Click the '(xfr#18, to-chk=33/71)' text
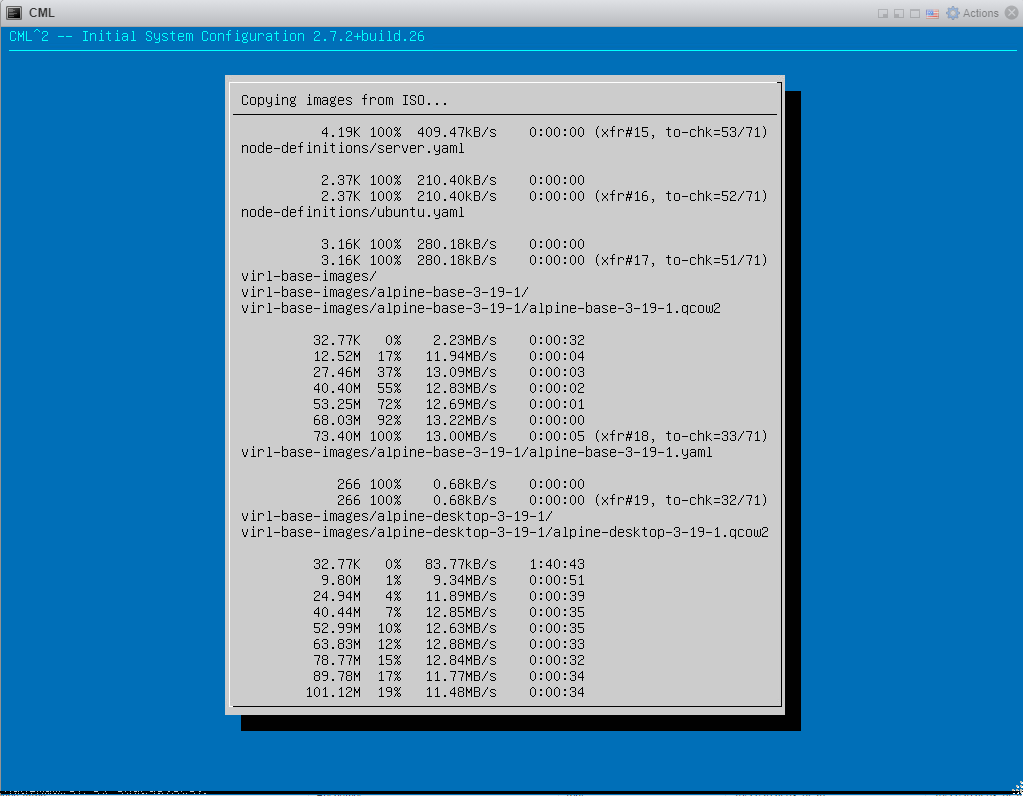This screenshot has width=1023, height=796. [x=680, y=436]
